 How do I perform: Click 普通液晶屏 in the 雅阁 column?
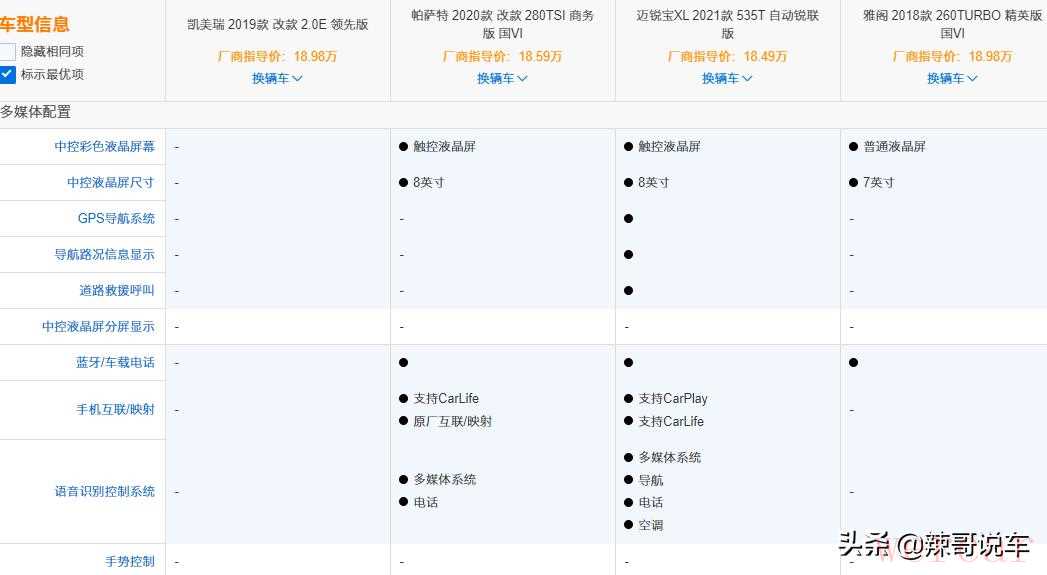(x=894, y=146)
